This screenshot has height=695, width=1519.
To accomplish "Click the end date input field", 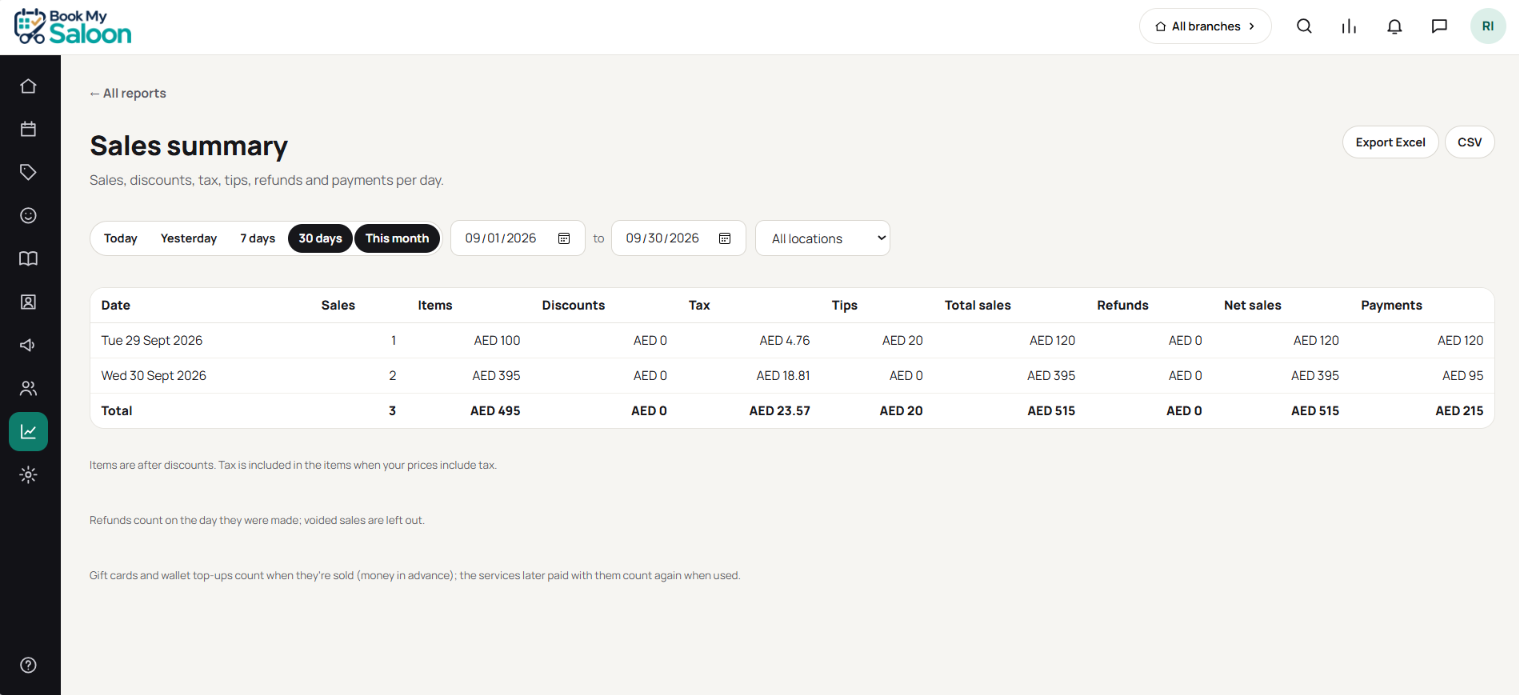I will coord(678,238).
